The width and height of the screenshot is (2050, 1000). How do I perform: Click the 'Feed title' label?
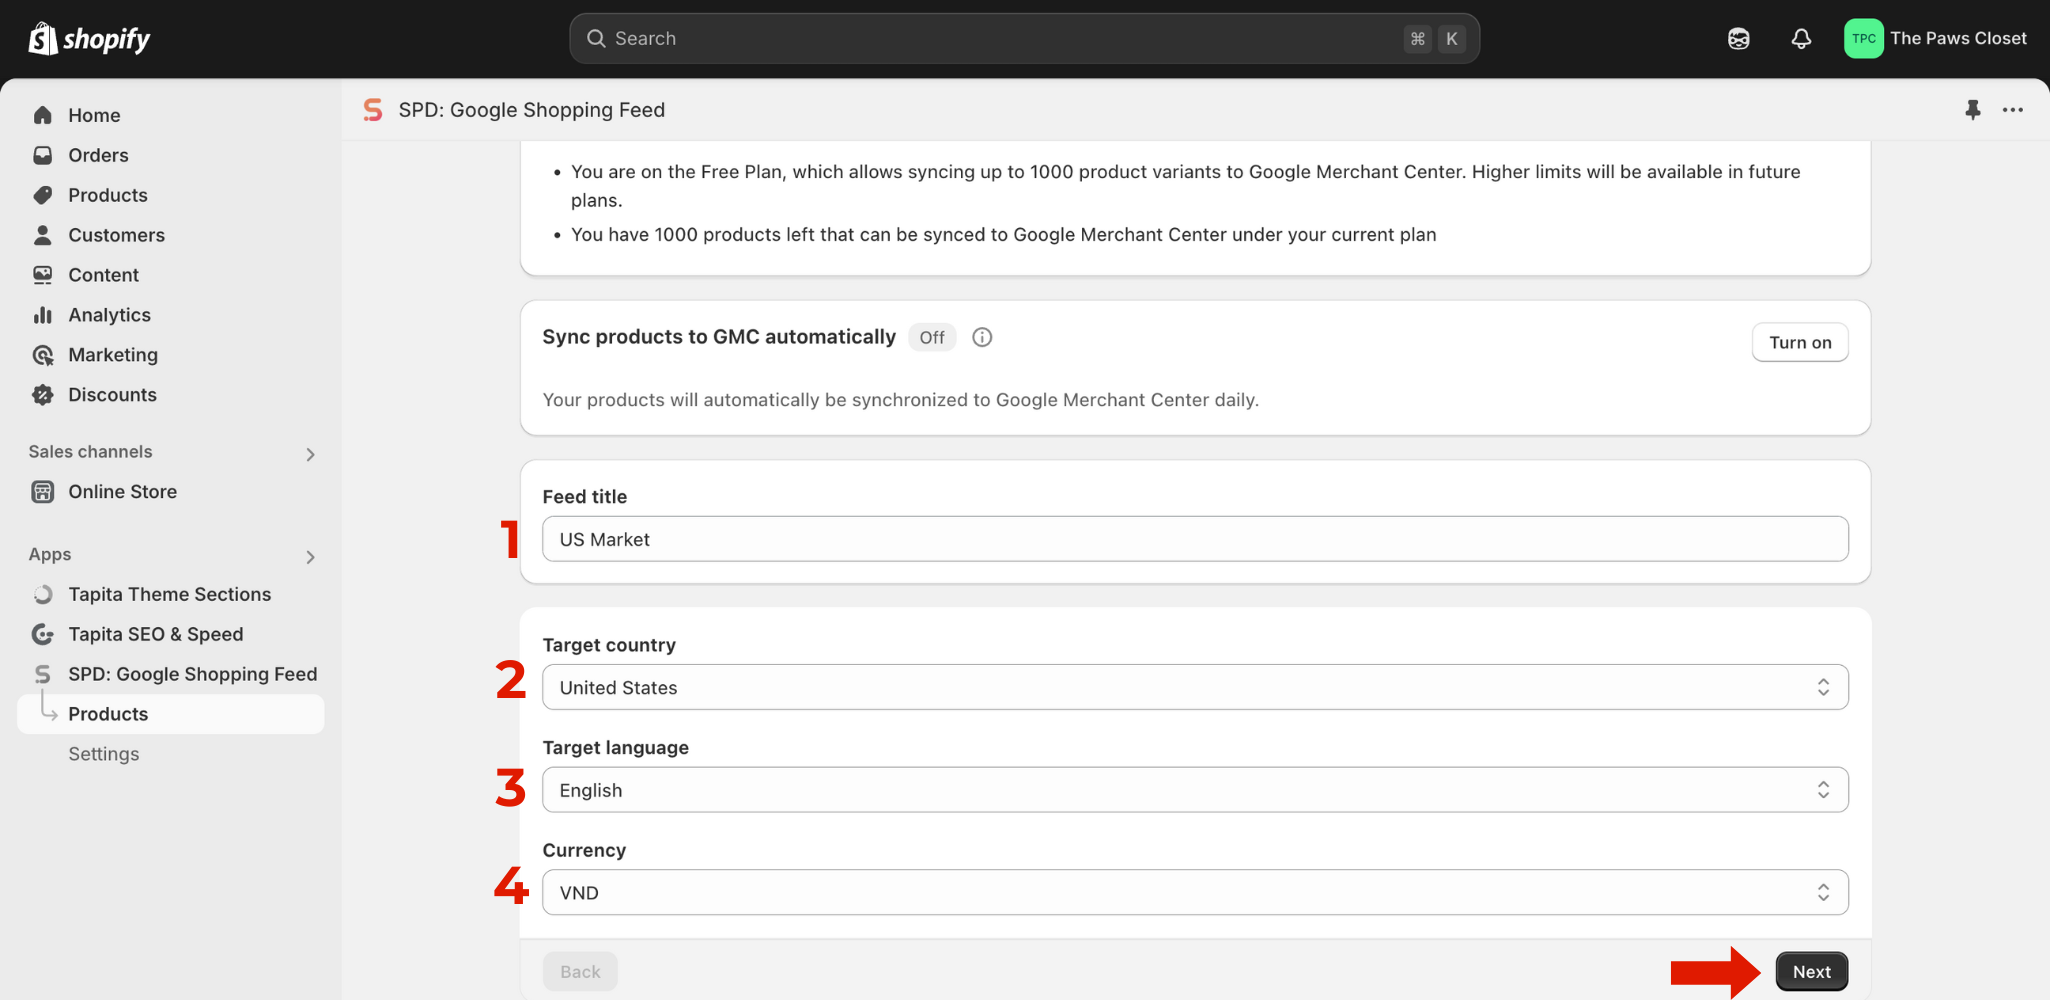[x=585, y=497]
